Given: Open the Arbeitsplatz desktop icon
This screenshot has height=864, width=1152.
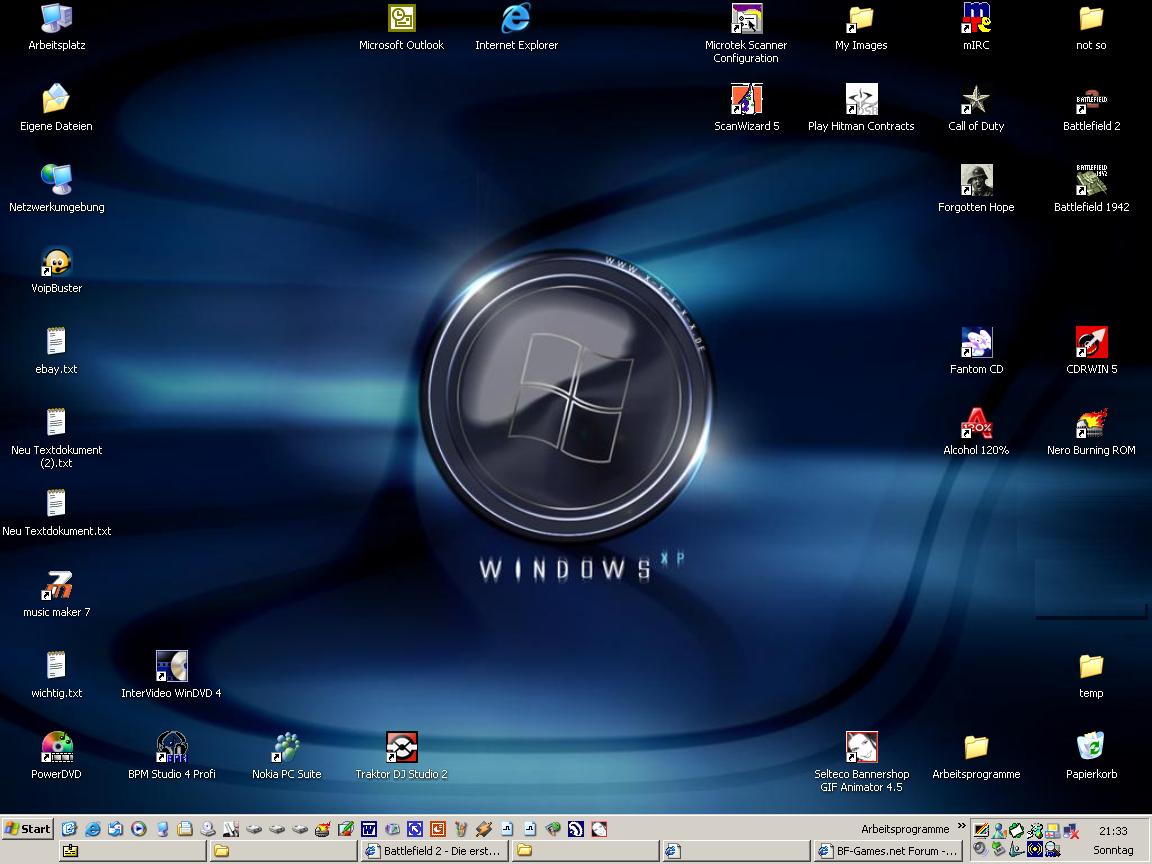Looking at the screenshot, I should point(57,27).
